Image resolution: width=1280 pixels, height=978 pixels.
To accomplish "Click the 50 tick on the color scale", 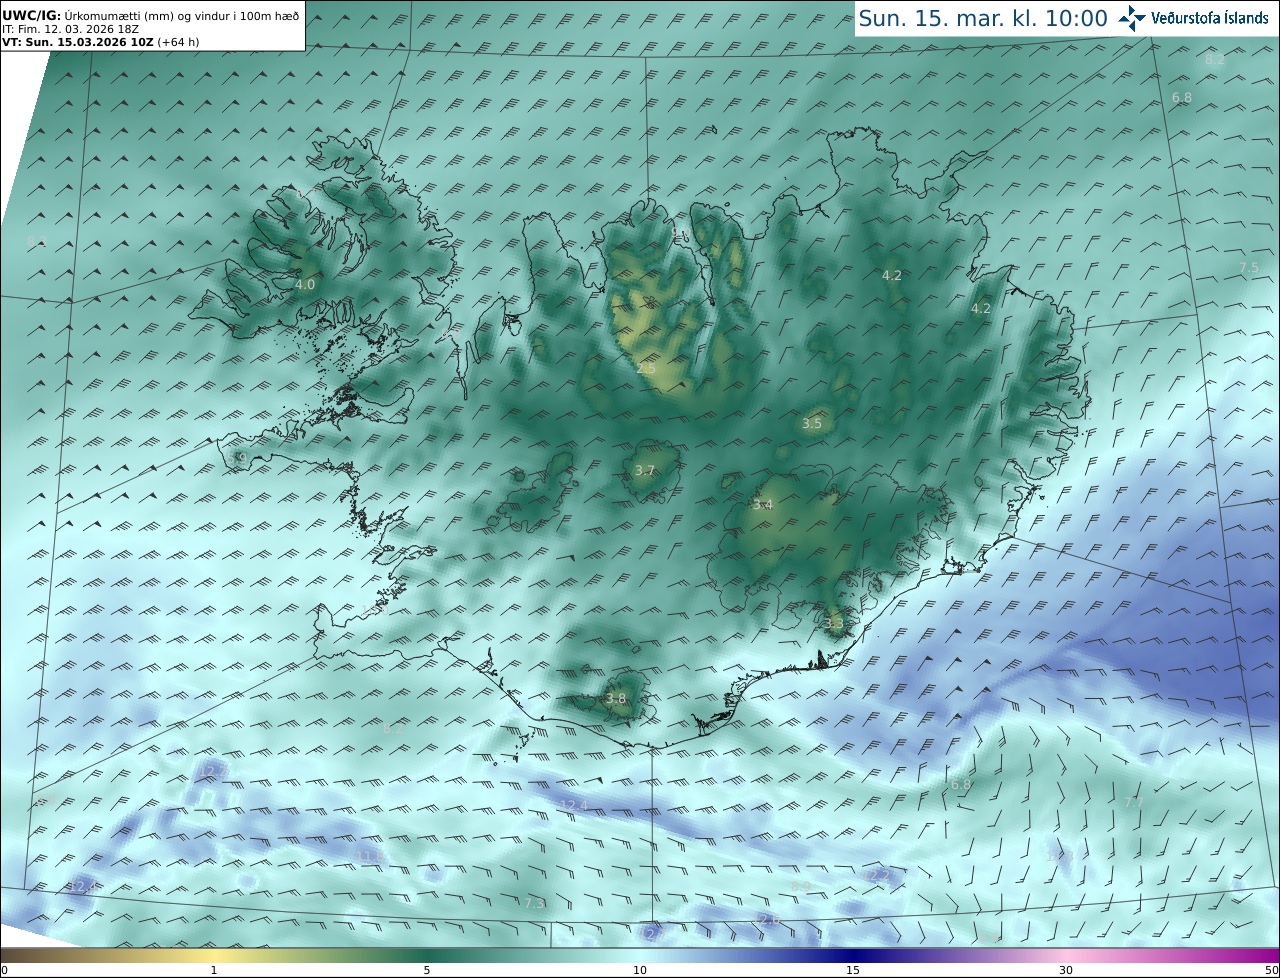I will pyautogui.click(x=1272, y=970).
